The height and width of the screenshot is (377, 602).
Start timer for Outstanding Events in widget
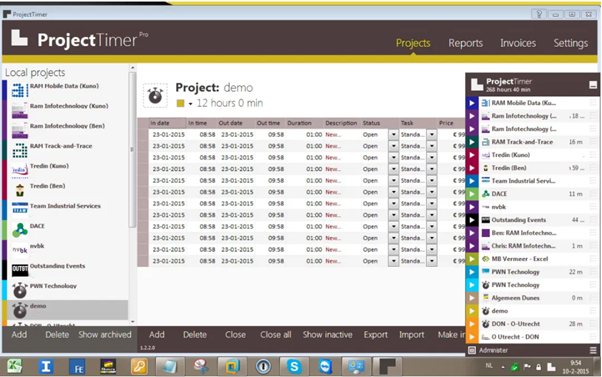[472, 220]
